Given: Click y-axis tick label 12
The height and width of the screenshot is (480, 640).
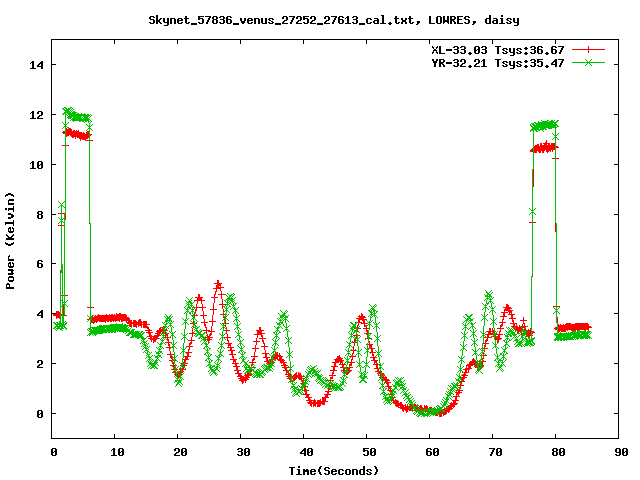Looking at the screenshot, I should [36, 115].
